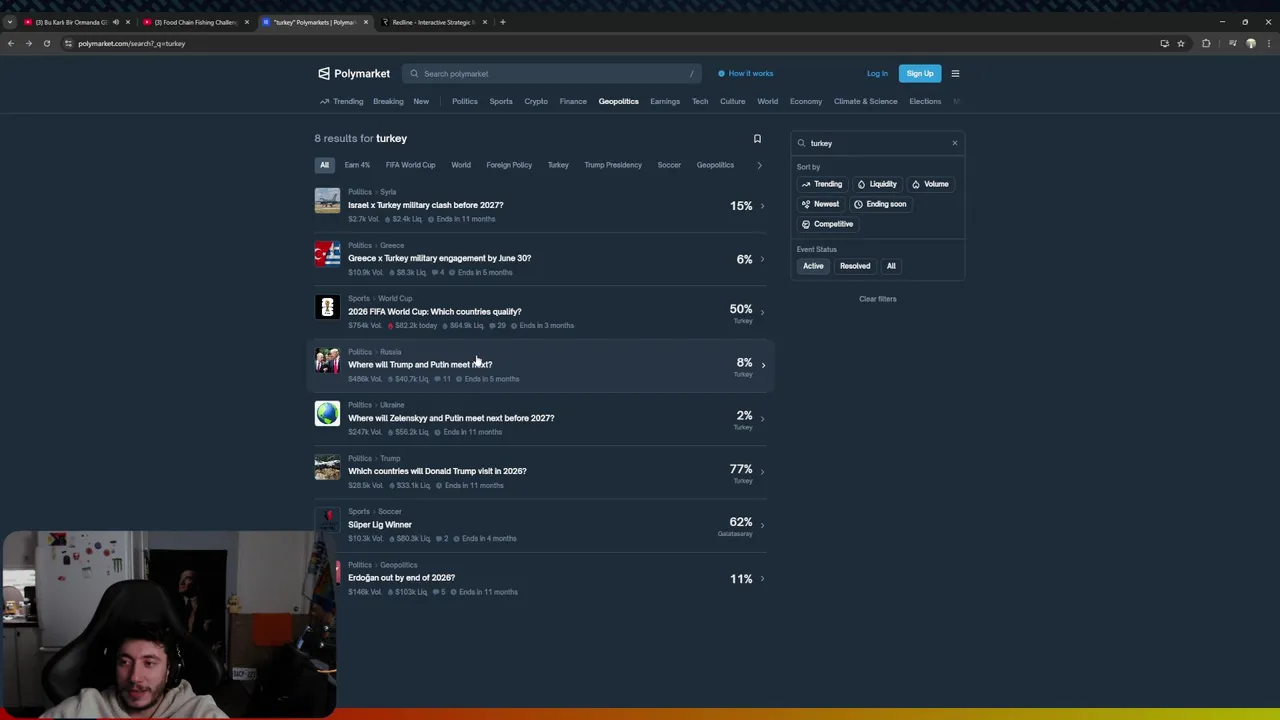Click the turkey filter search field
The image size is (1280, 720).
pos(876,143)
